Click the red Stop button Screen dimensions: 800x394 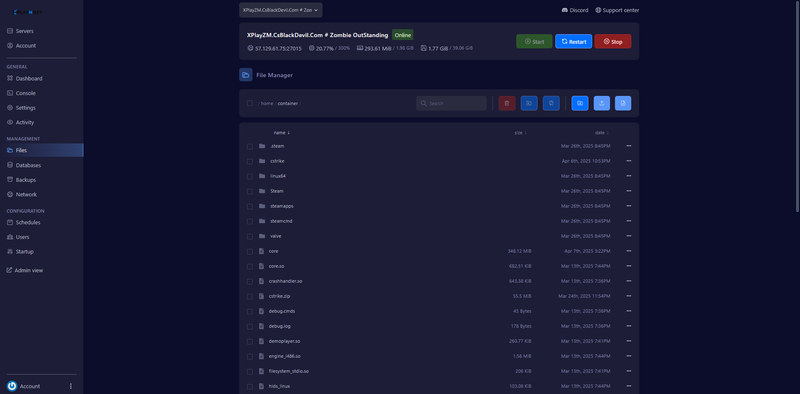(613, 41)
